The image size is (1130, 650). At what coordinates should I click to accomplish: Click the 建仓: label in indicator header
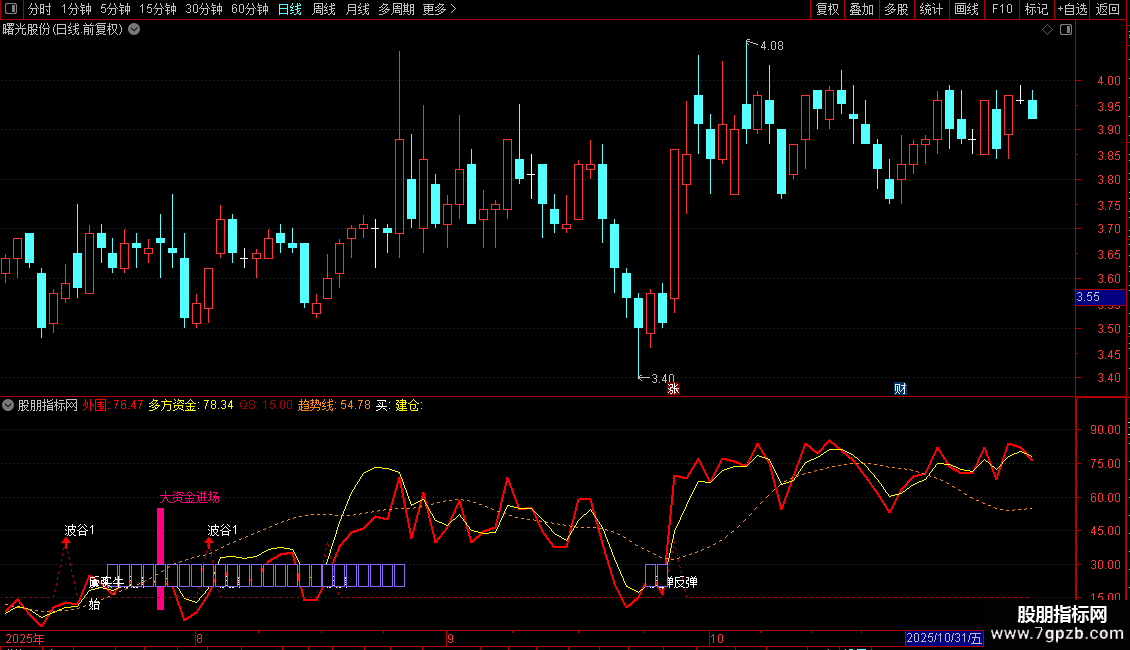pos(409,405)
